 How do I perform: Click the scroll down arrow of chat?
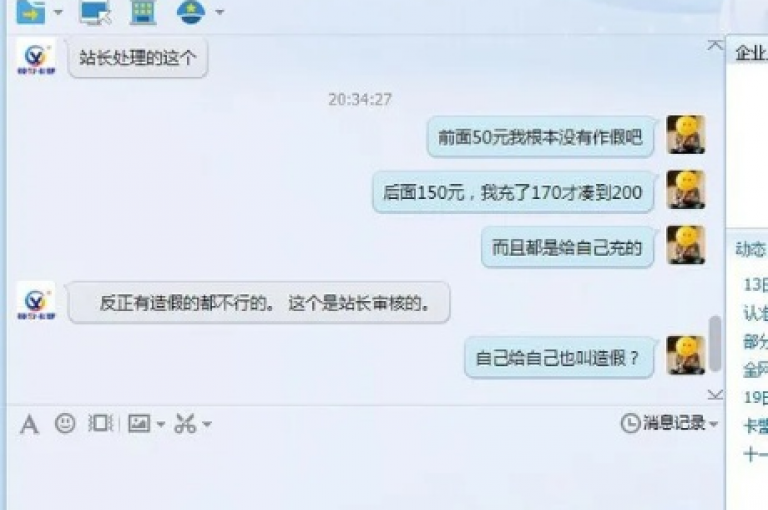point(715,394)
